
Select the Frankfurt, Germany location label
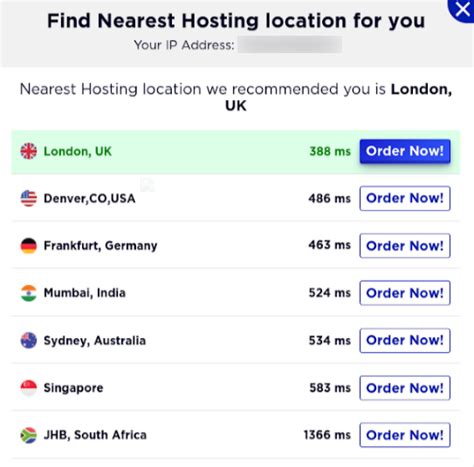pos(100,246)
